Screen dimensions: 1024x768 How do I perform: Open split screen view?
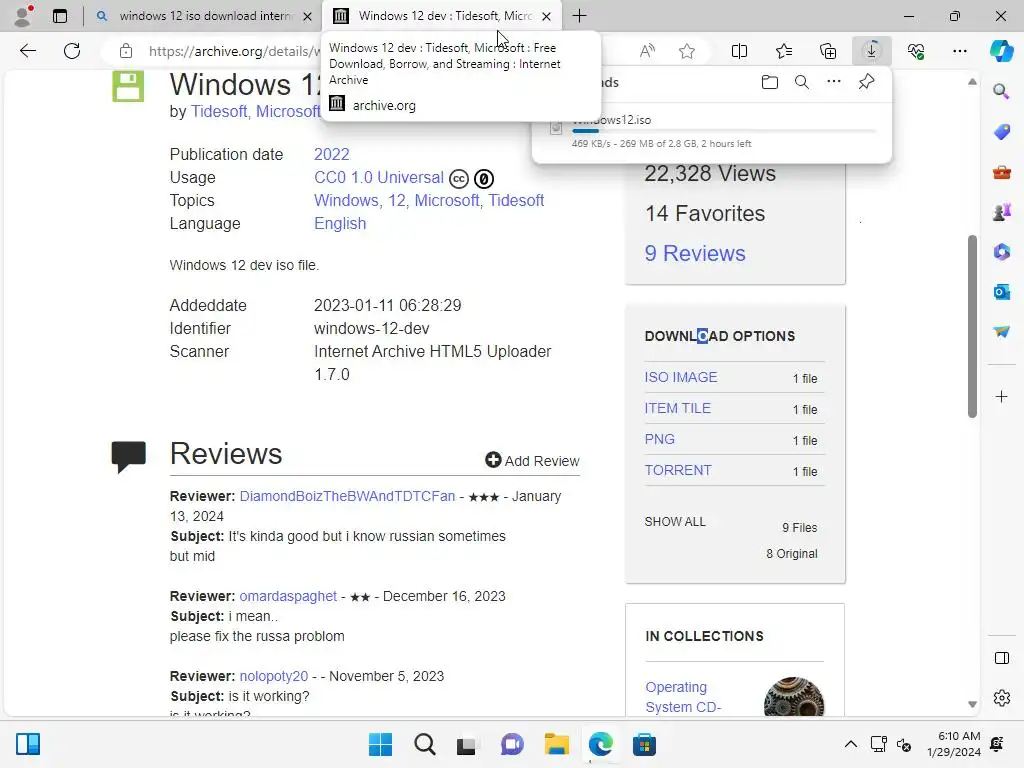739,51
